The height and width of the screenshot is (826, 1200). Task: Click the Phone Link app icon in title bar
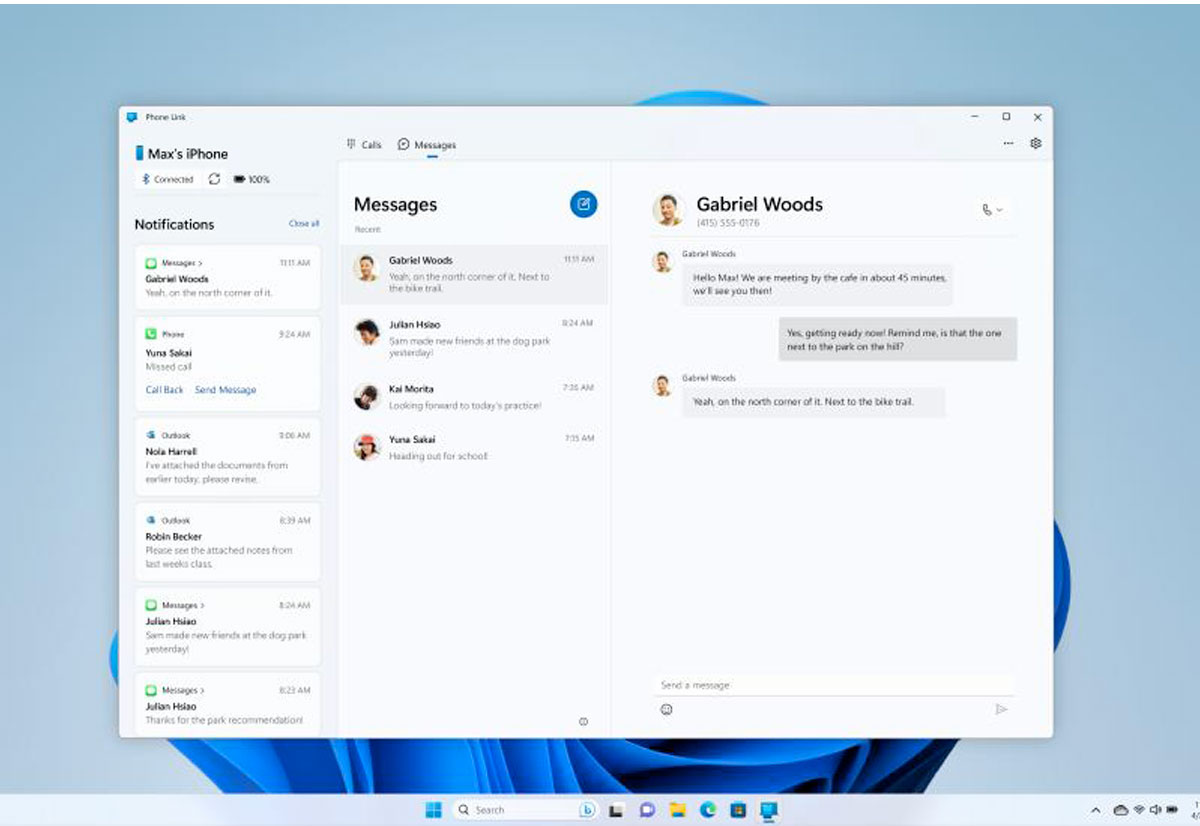(131, 117)
